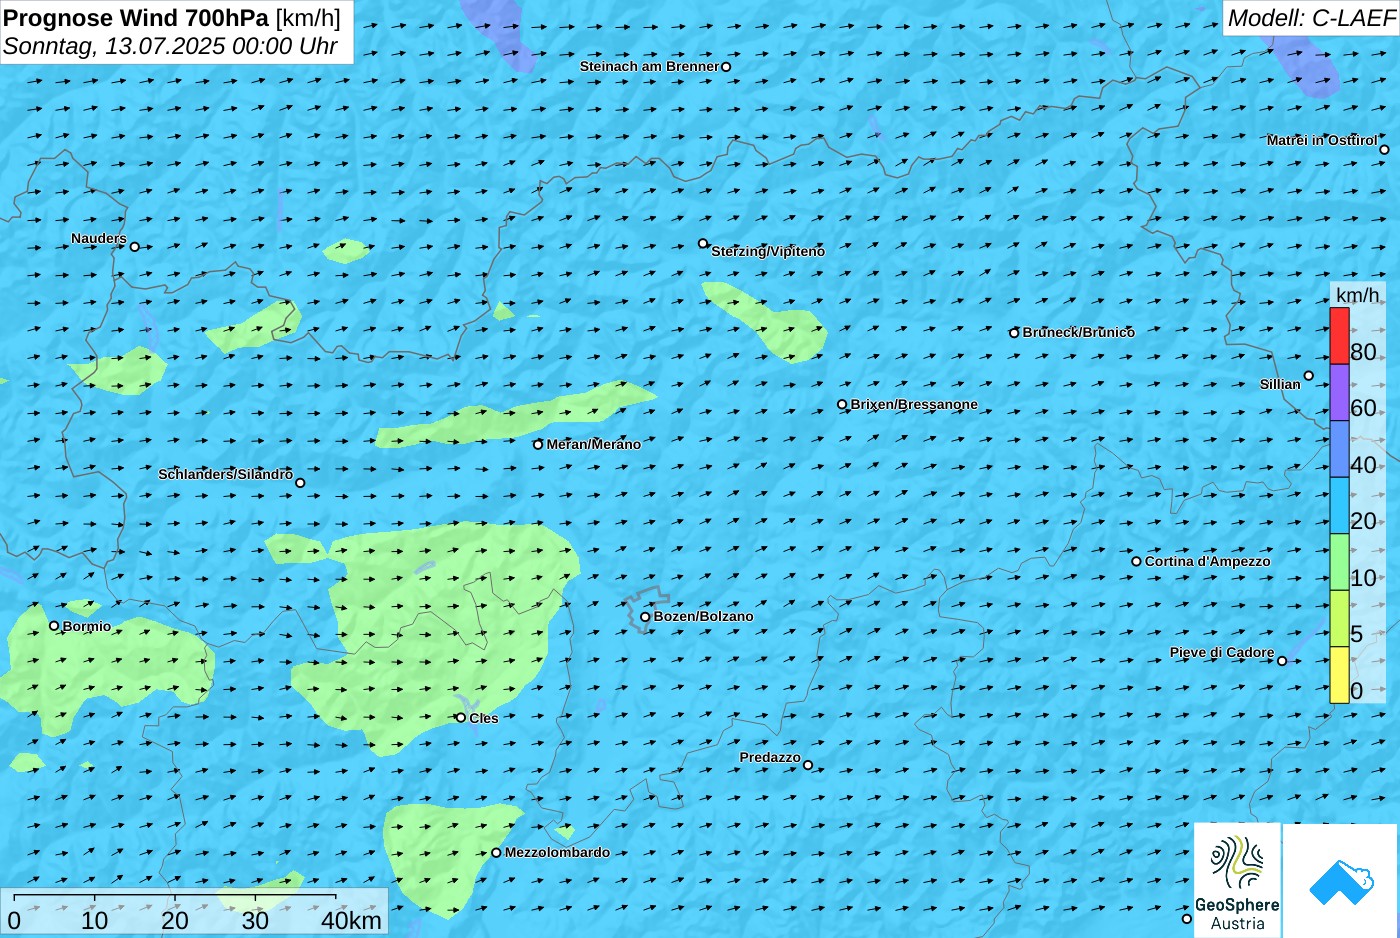The width and height of the screenshot is (1400, 938).
Task: Click the '10' label on the distance scale bar
Action: click(x=95, y=921)
